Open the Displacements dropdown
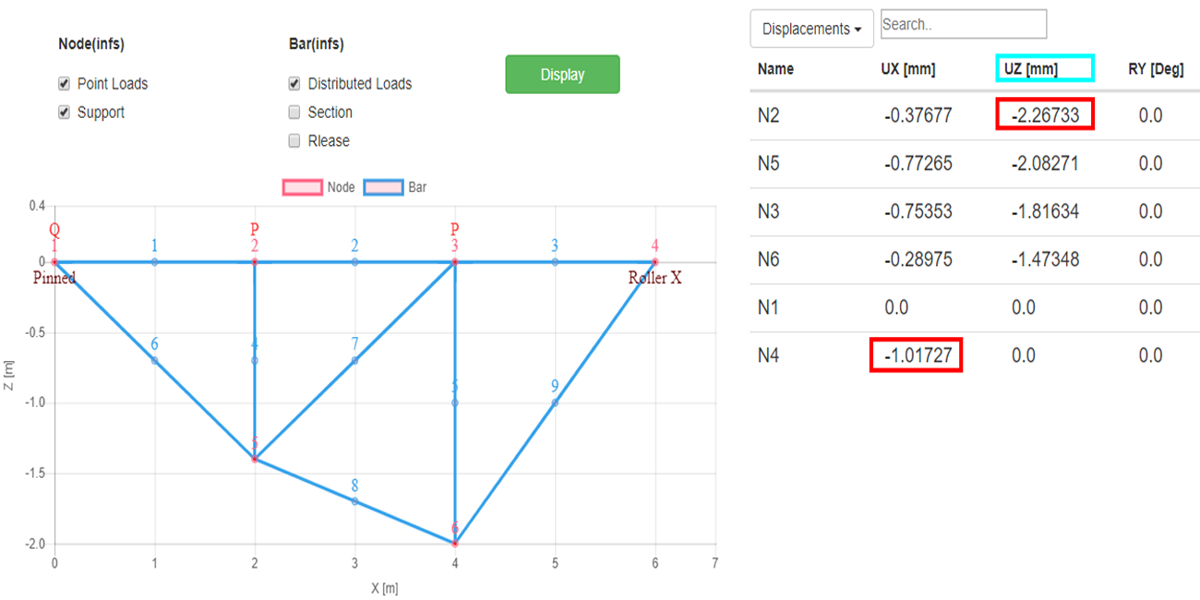The width and height of the screenshot is (1200, 600). (812, 29)
